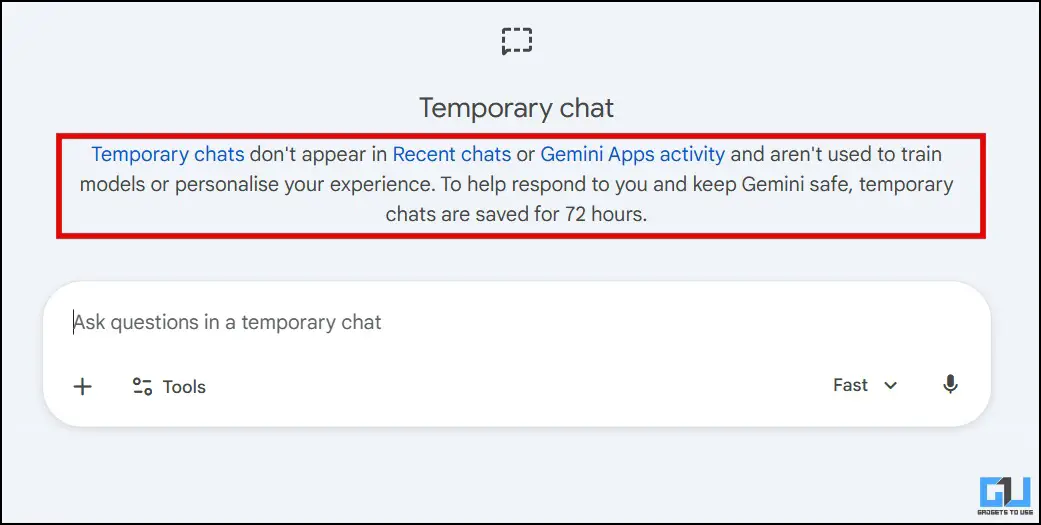Follow the Recent chats link
Viewport: 1041px width, 525px height.
pos(451,155)
